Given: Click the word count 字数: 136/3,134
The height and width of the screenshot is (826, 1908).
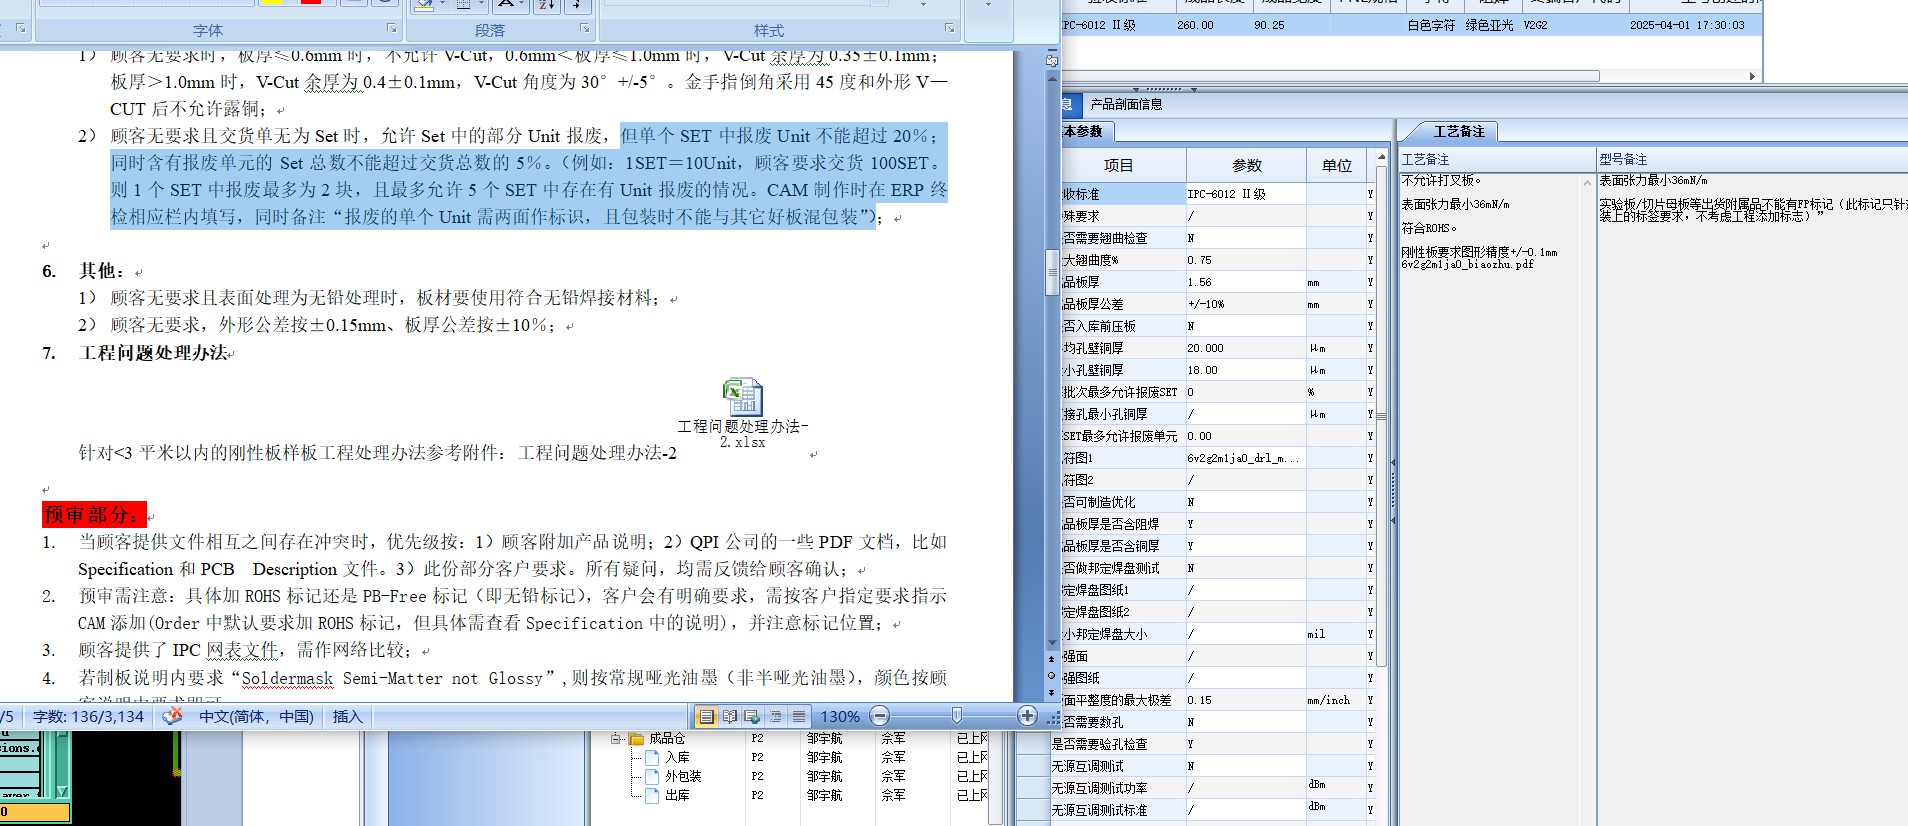Looking at the screenshot, I should click(x=89, y=716).
